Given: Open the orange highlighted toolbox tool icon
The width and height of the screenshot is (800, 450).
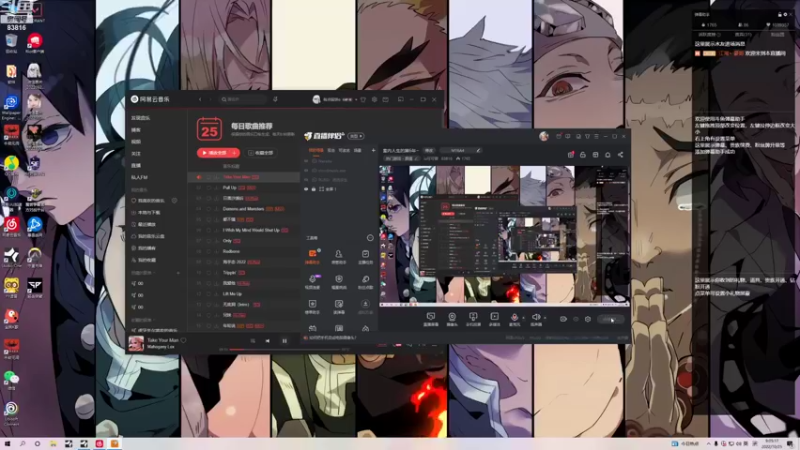Looking at the screenshot, I should click(x=312, y=254).
